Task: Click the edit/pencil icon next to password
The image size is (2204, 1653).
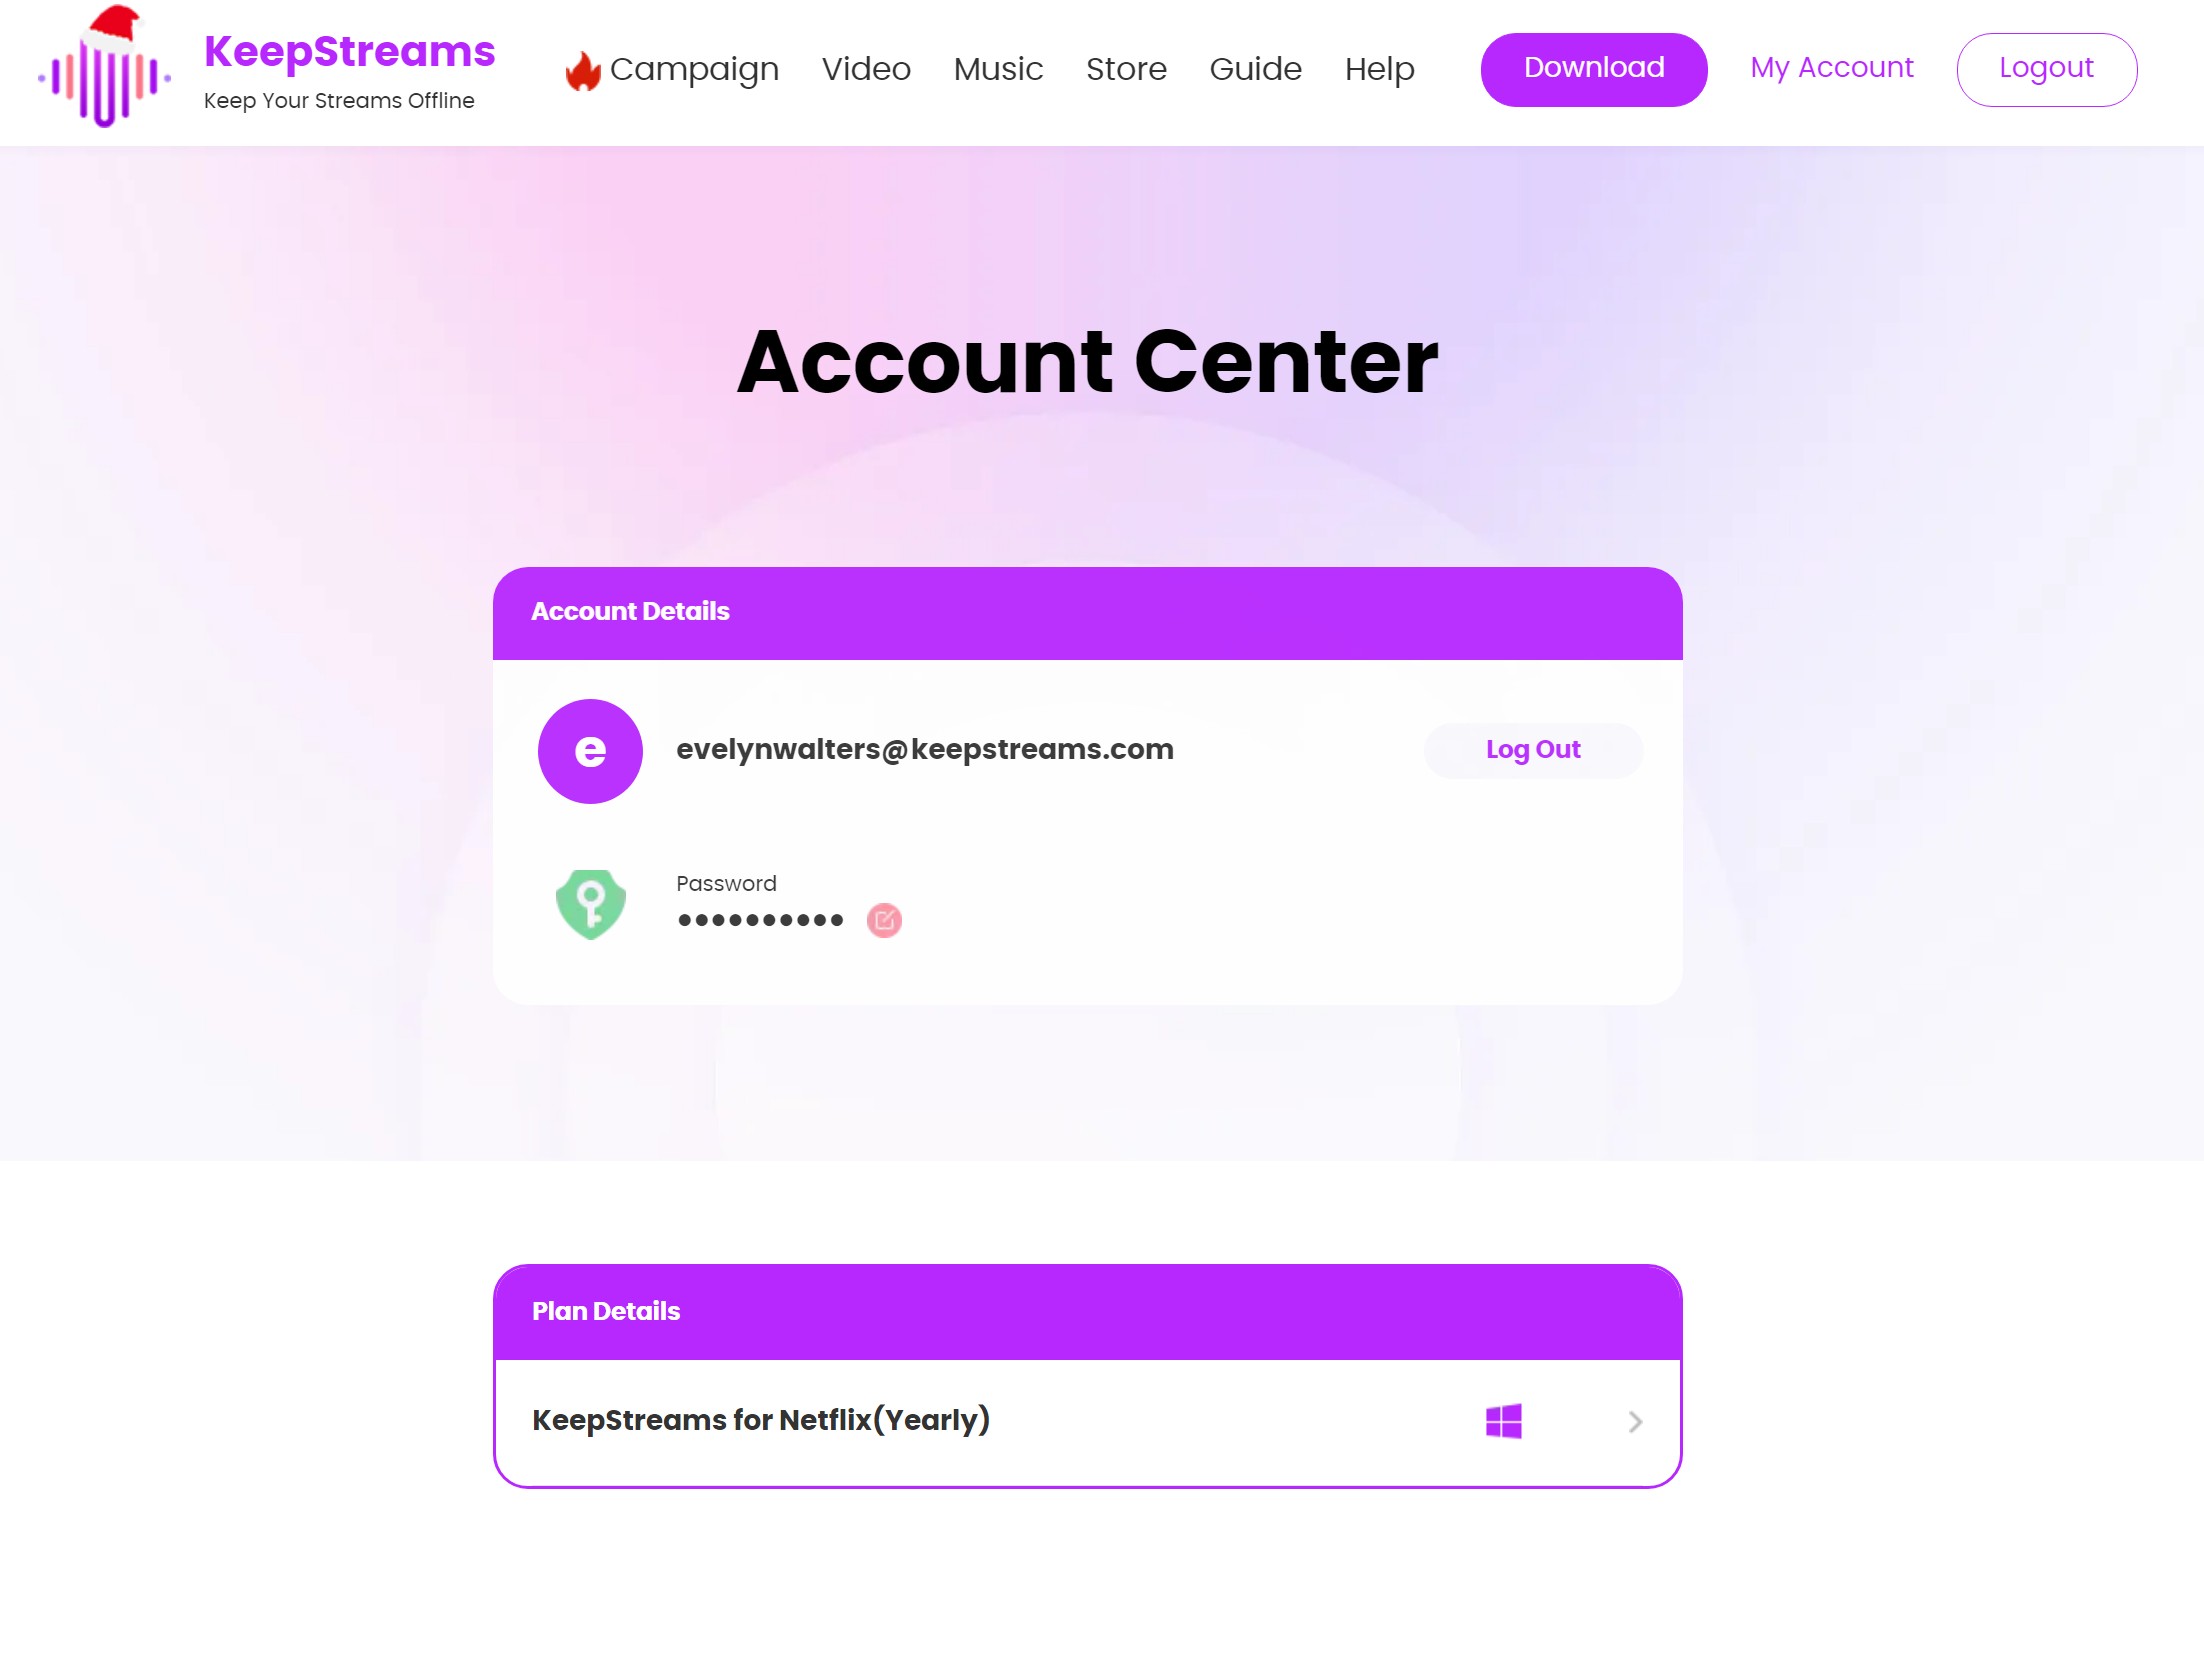Action: 883,919
